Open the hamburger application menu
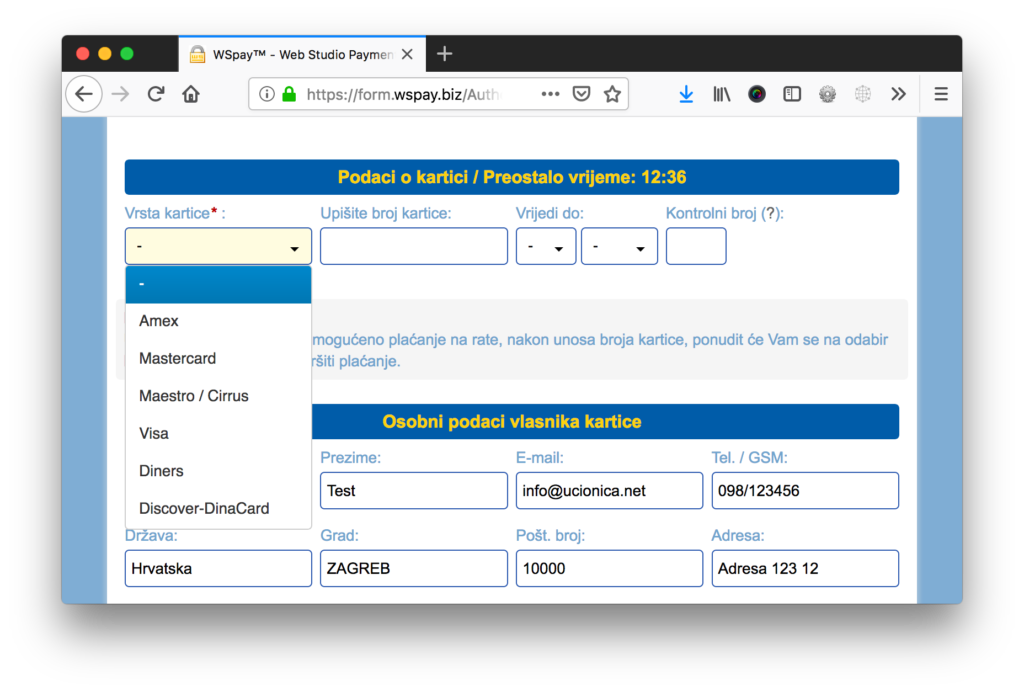1024x692 pixels. click(x=940, y=94)
